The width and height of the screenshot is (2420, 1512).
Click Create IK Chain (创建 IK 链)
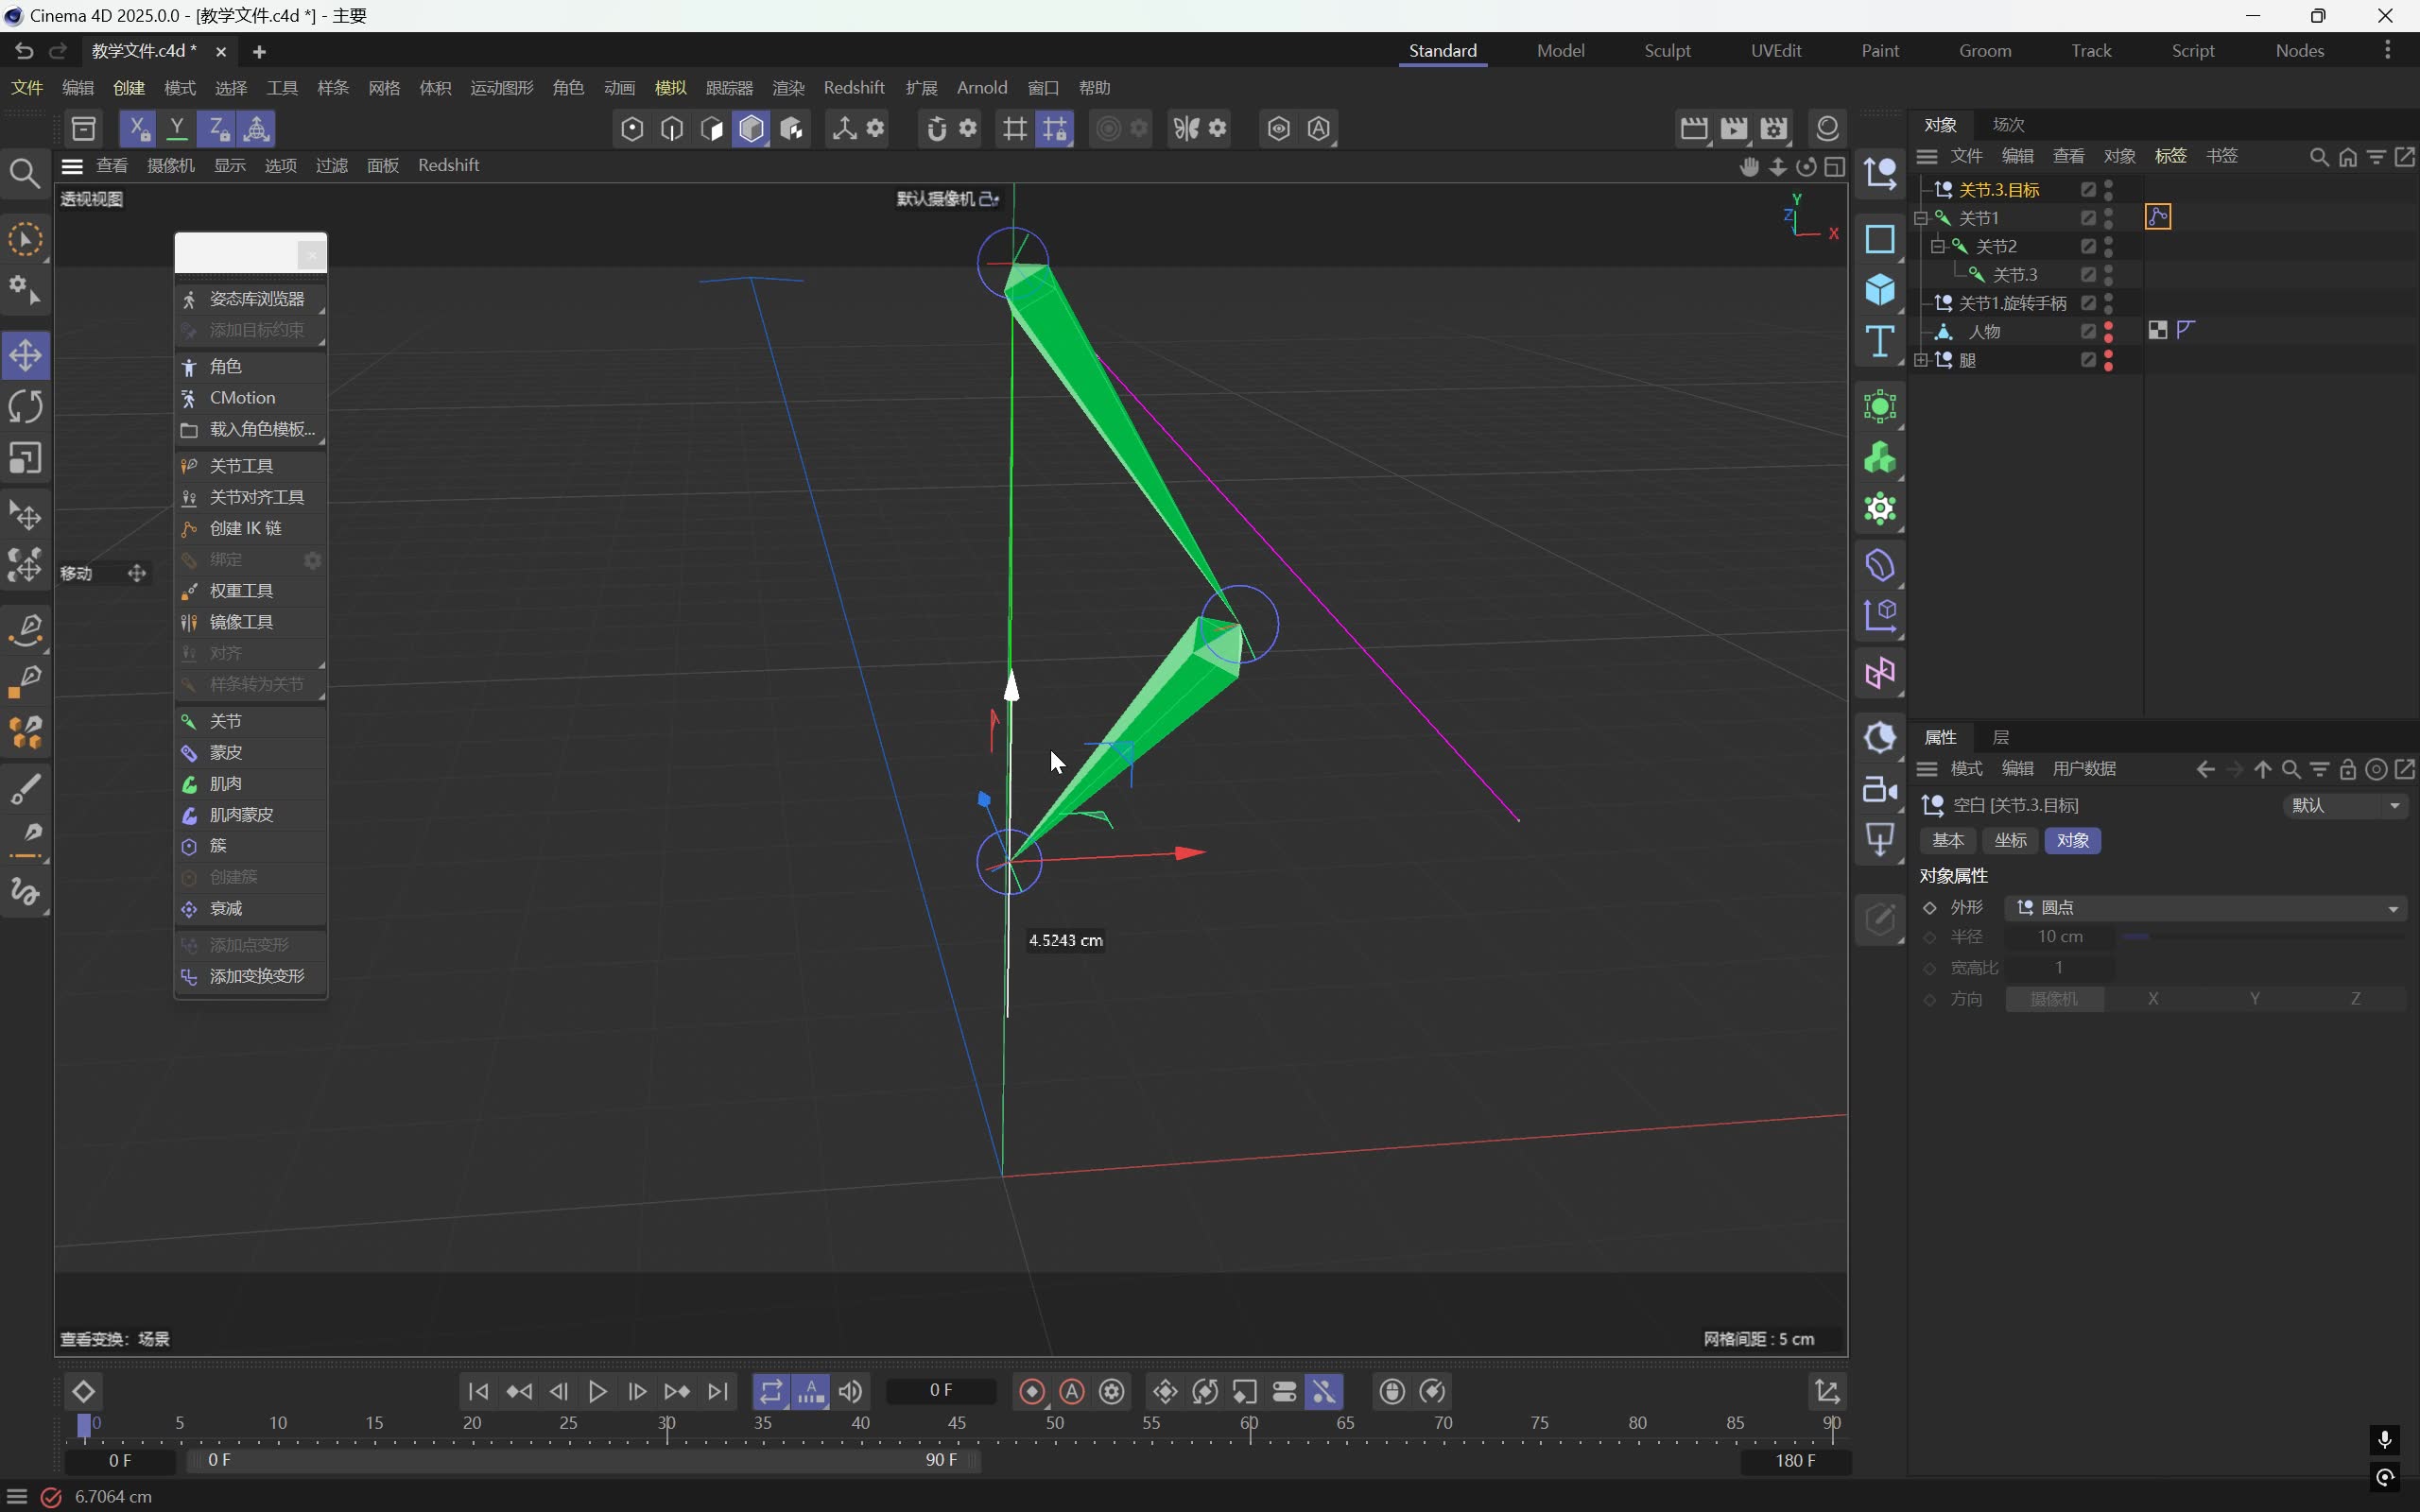pos(245,528)
